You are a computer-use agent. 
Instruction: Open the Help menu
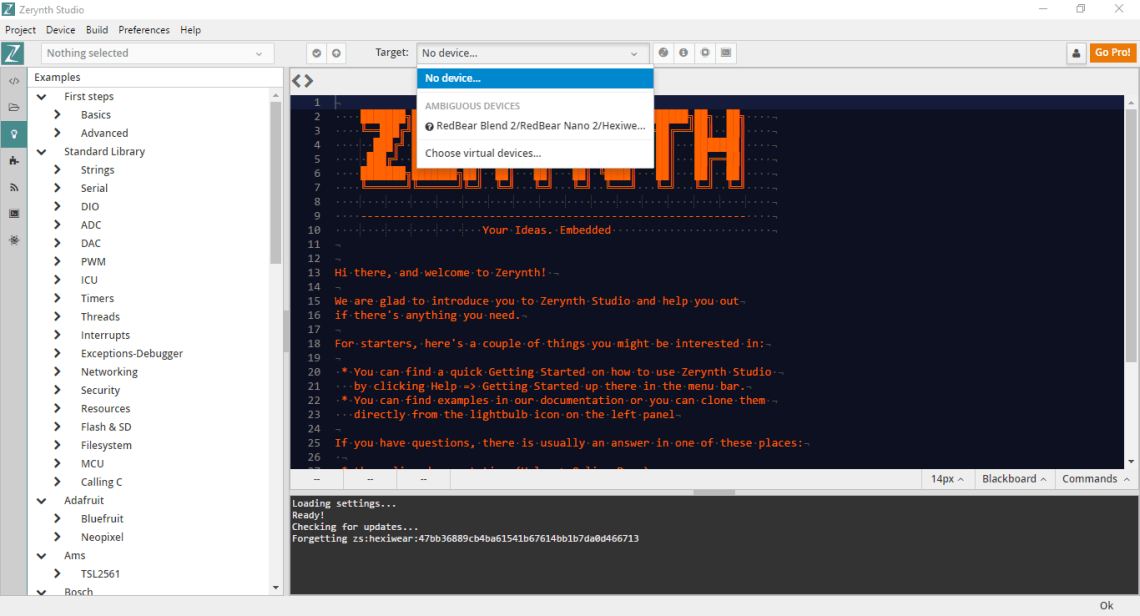tap(190, 30)
